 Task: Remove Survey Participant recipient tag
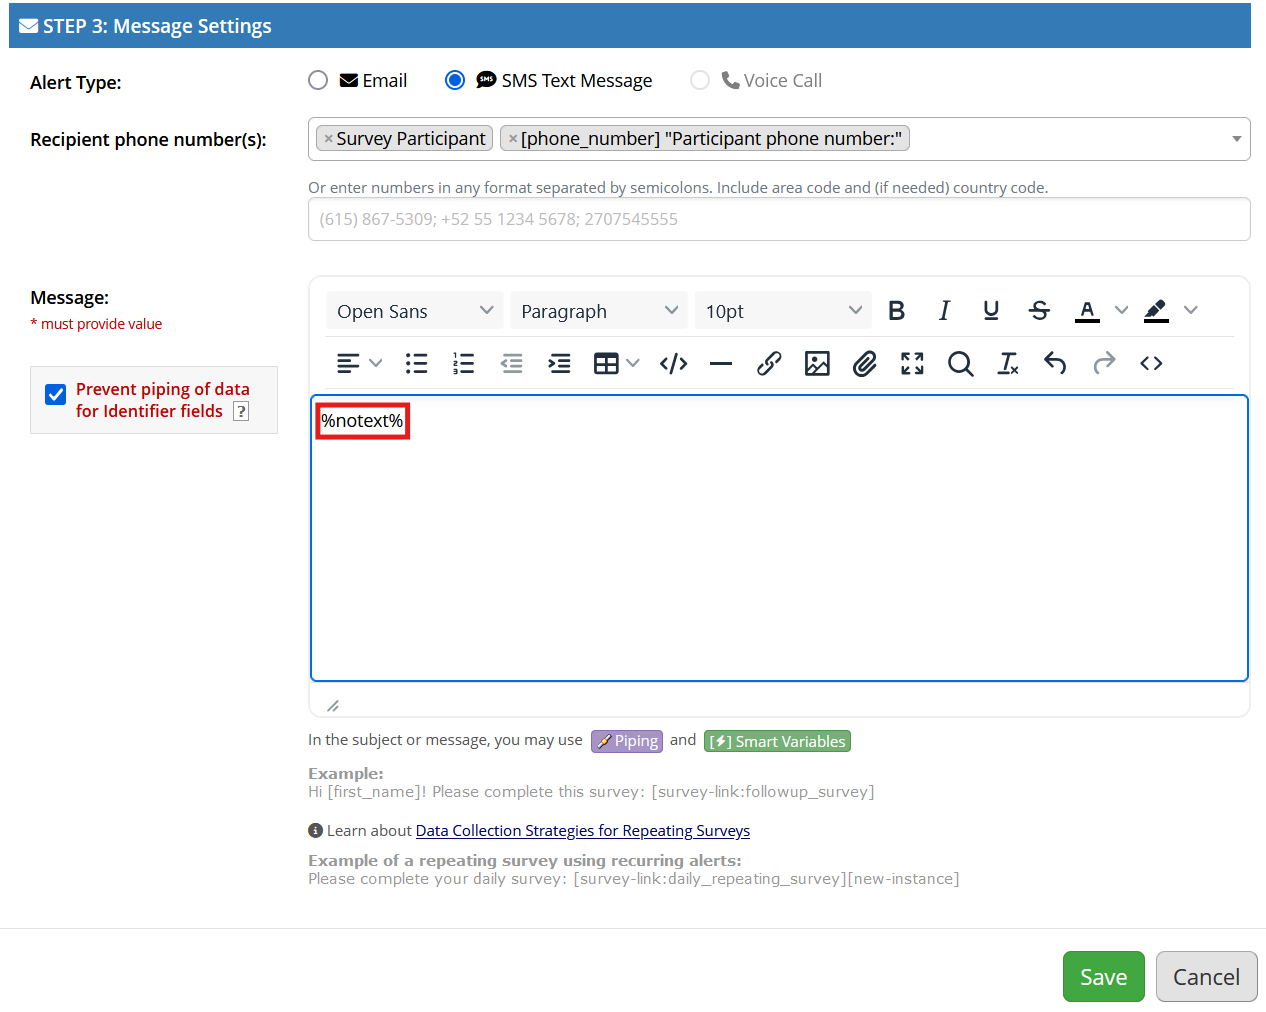[x=328, y=139]
